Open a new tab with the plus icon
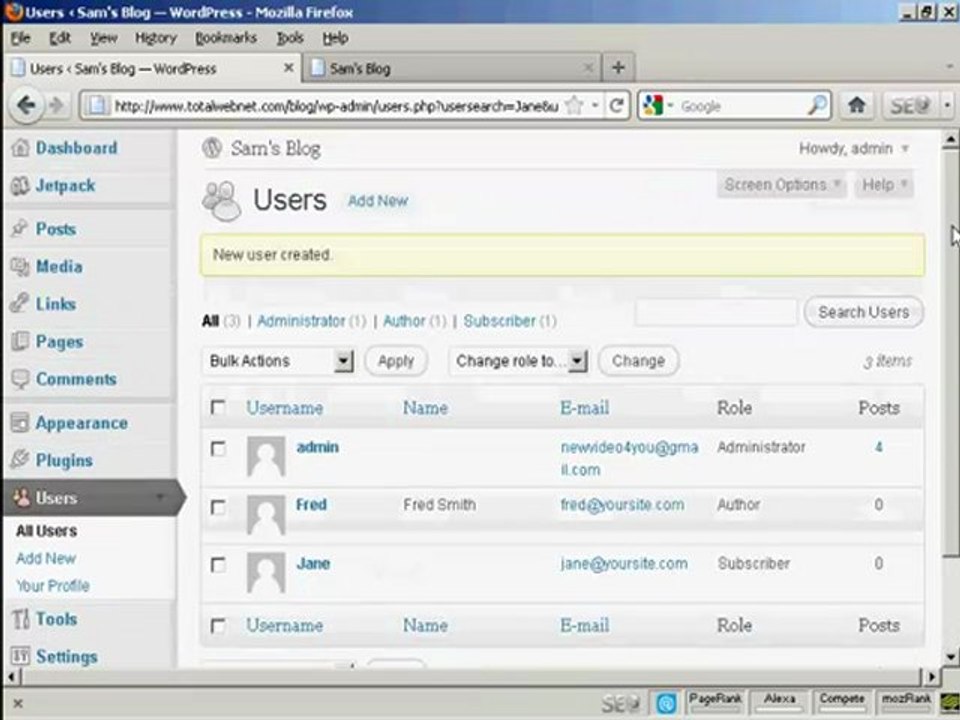Viewport: 960px width, 720px height. click(x=618, y=67)
